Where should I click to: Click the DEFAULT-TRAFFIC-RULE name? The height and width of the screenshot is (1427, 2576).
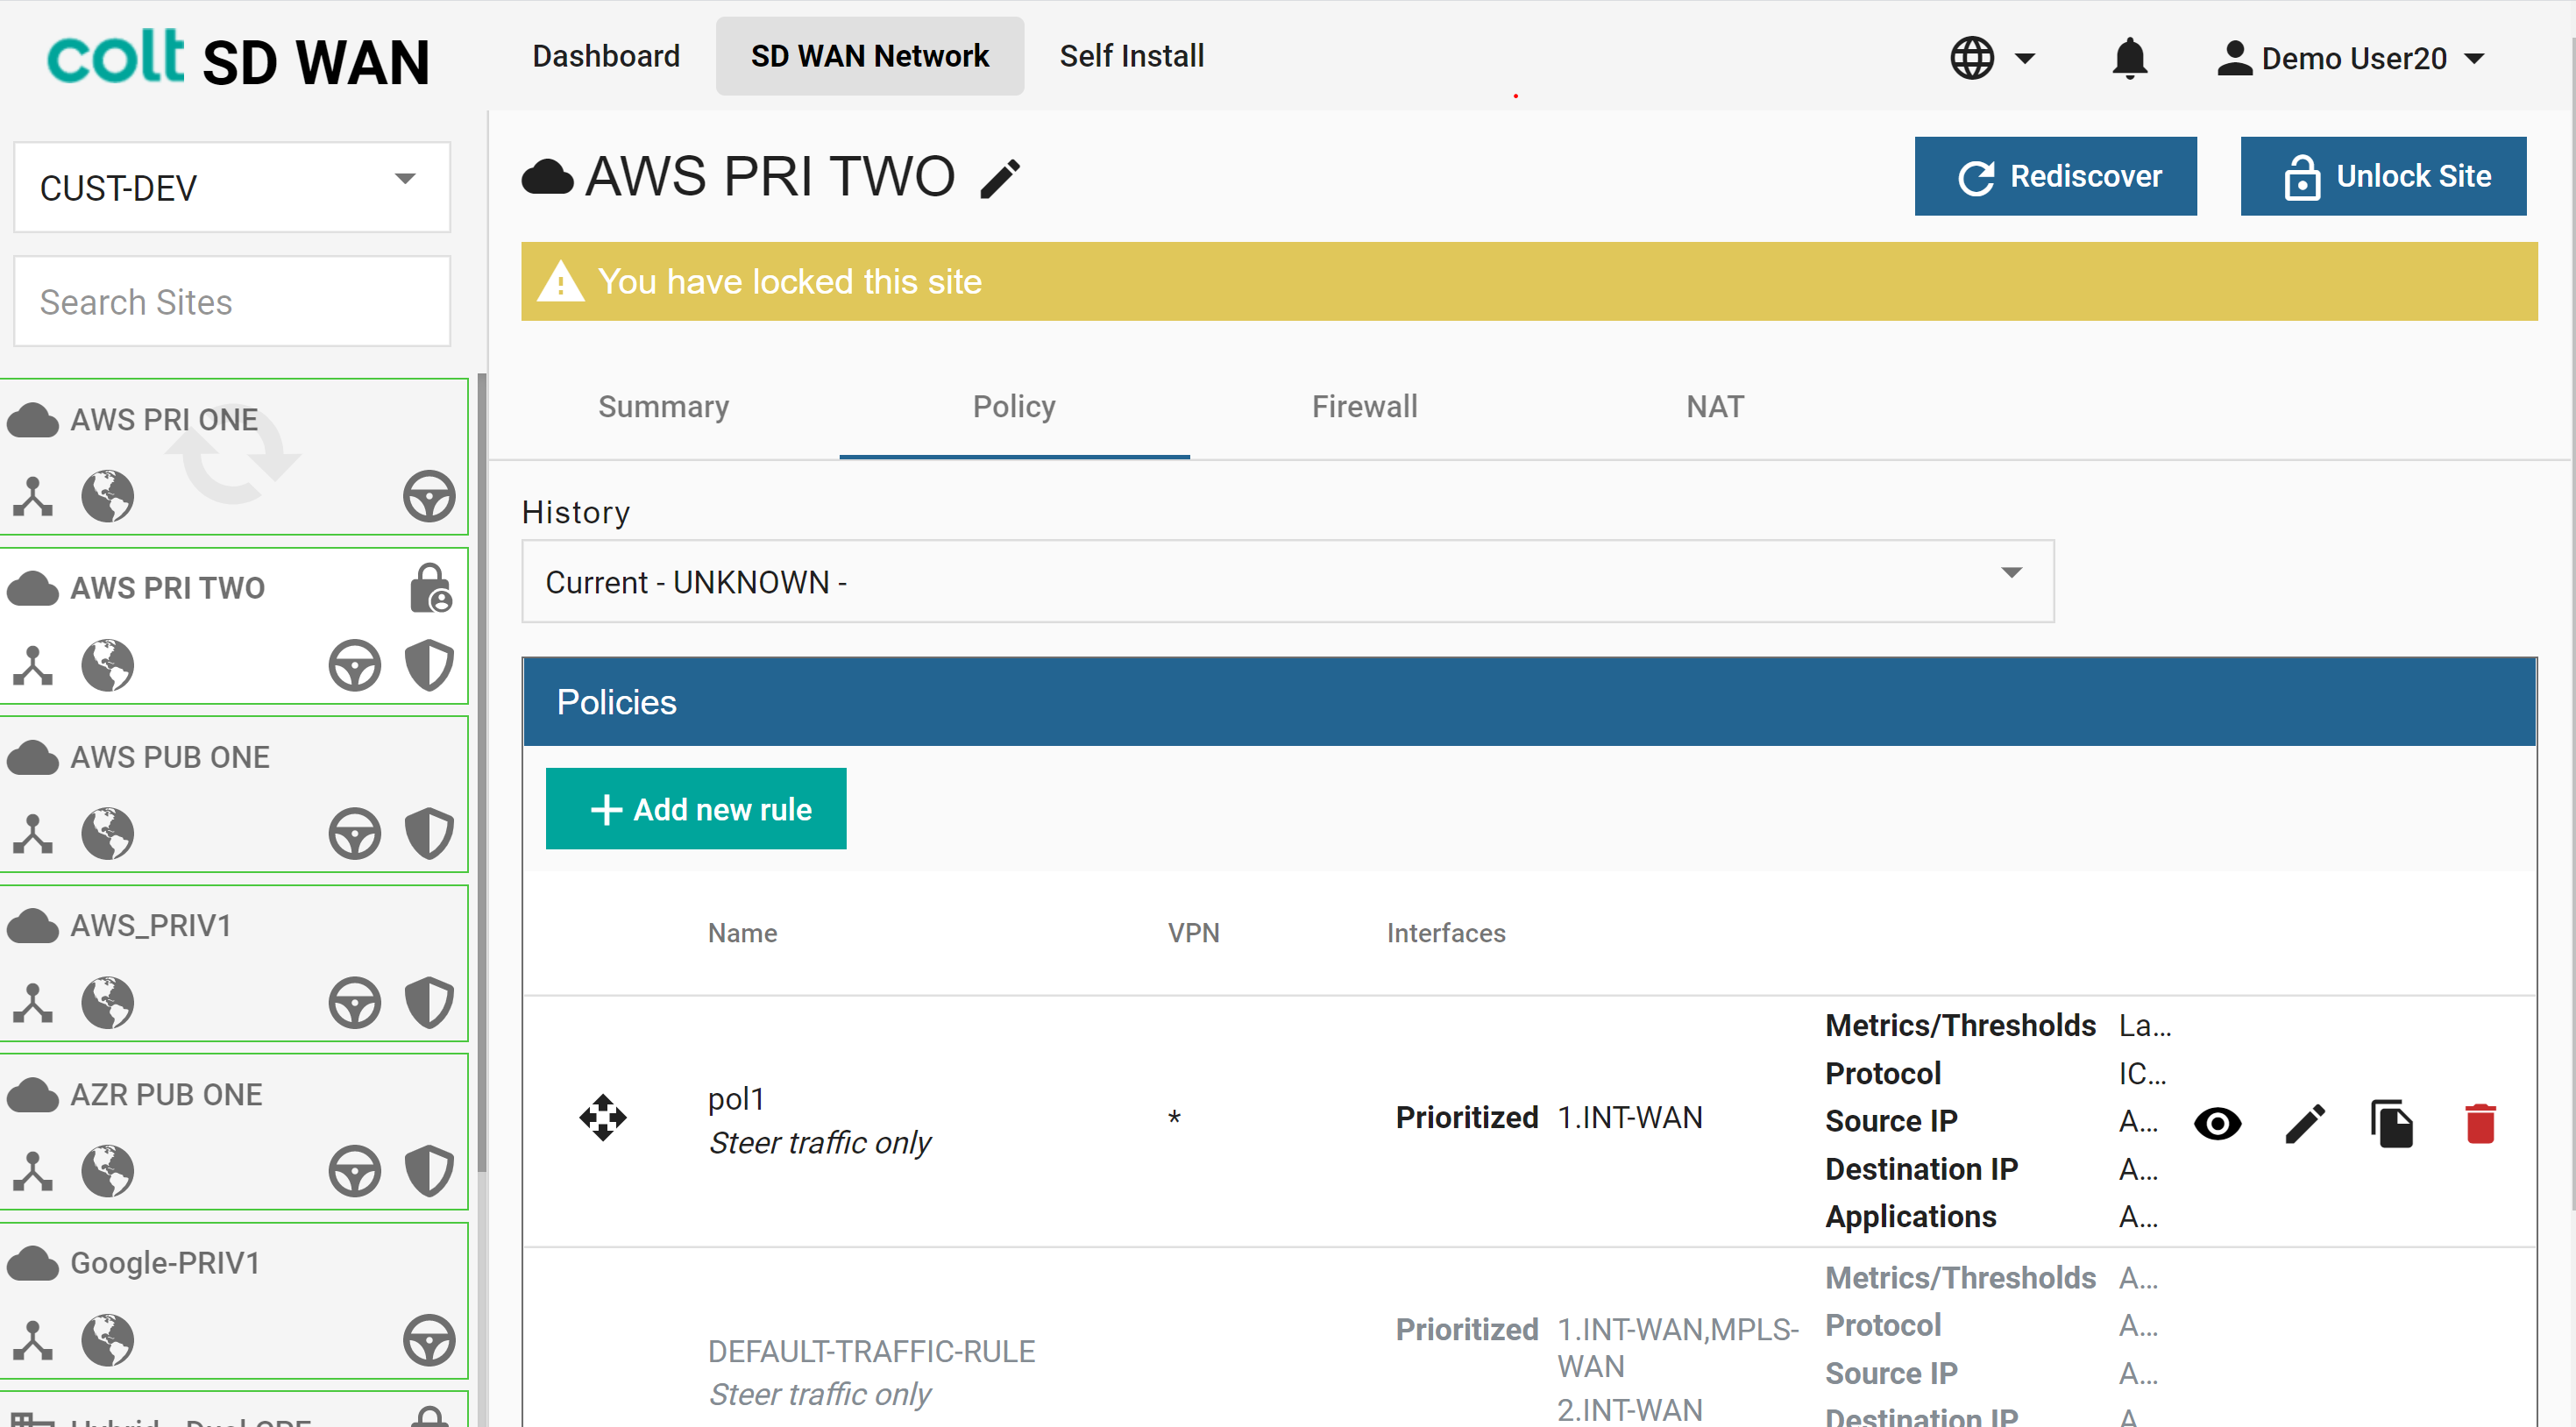(x=872, y=1351)
